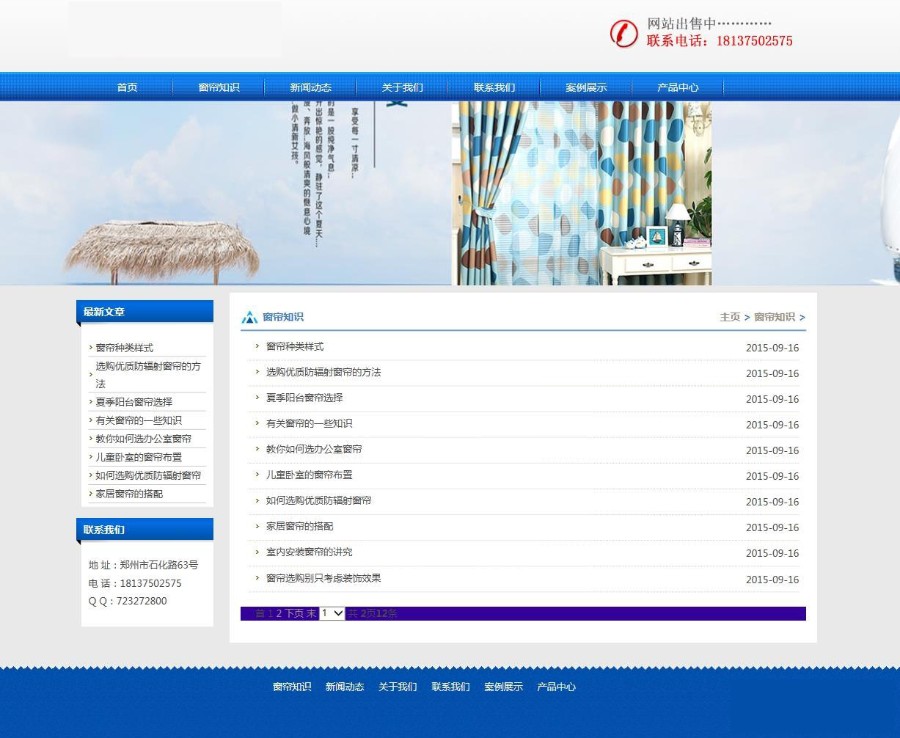Image resolution: width=900 pixels, height=738 pixels.
Task: Open article 夏季阳台窗帘选择 in main list
Action: click(304, 398)
